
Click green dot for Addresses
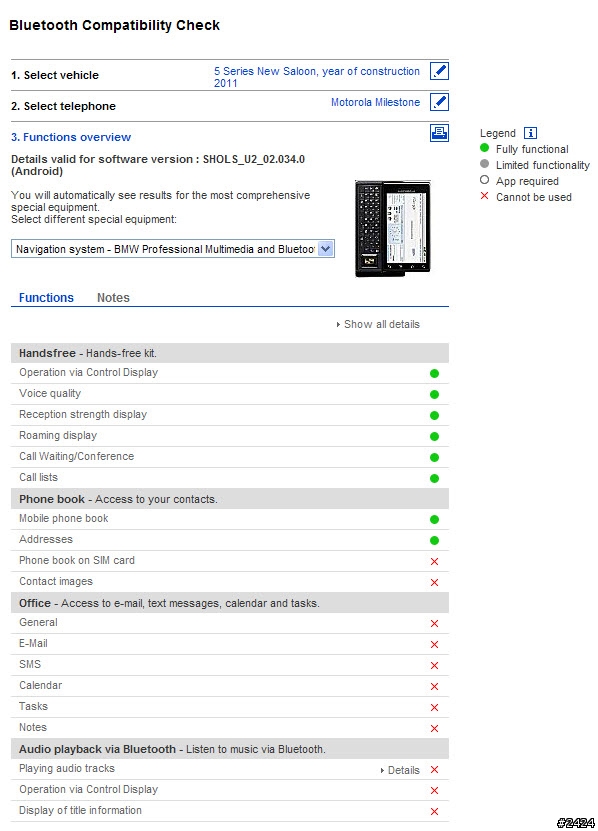(x=434, y=541)
